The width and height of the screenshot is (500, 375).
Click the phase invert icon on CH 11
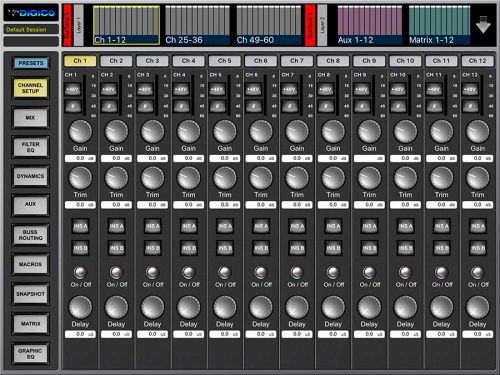click(x=434, y=107)
